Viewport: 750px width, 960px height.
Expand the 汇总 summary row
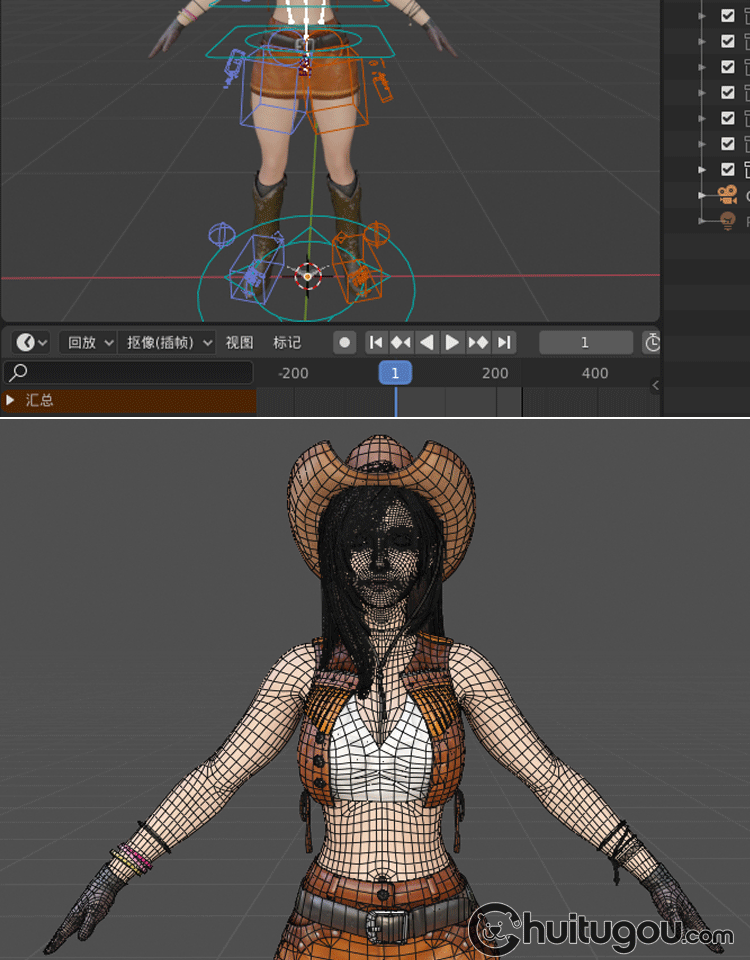[11, 400]
